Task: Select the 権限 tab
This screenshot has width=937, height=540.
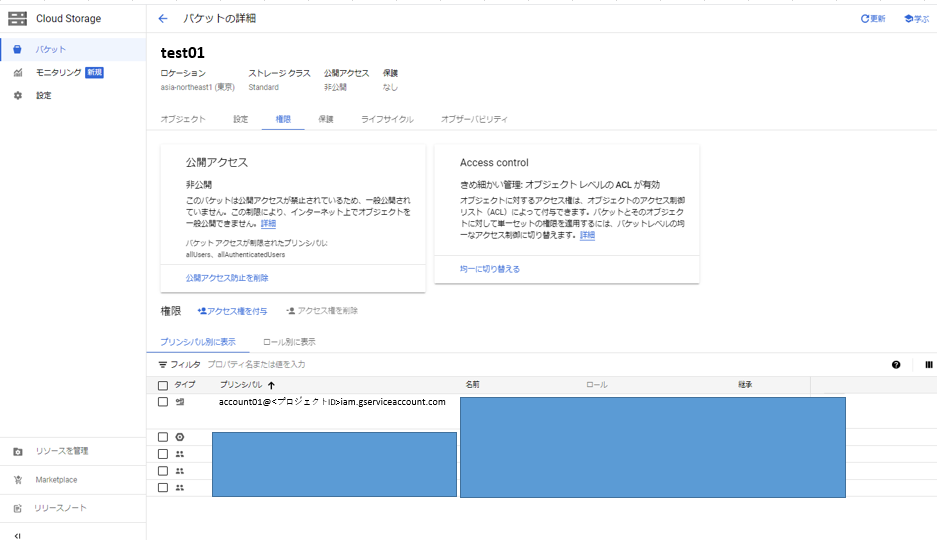Action: pos(283,119)
